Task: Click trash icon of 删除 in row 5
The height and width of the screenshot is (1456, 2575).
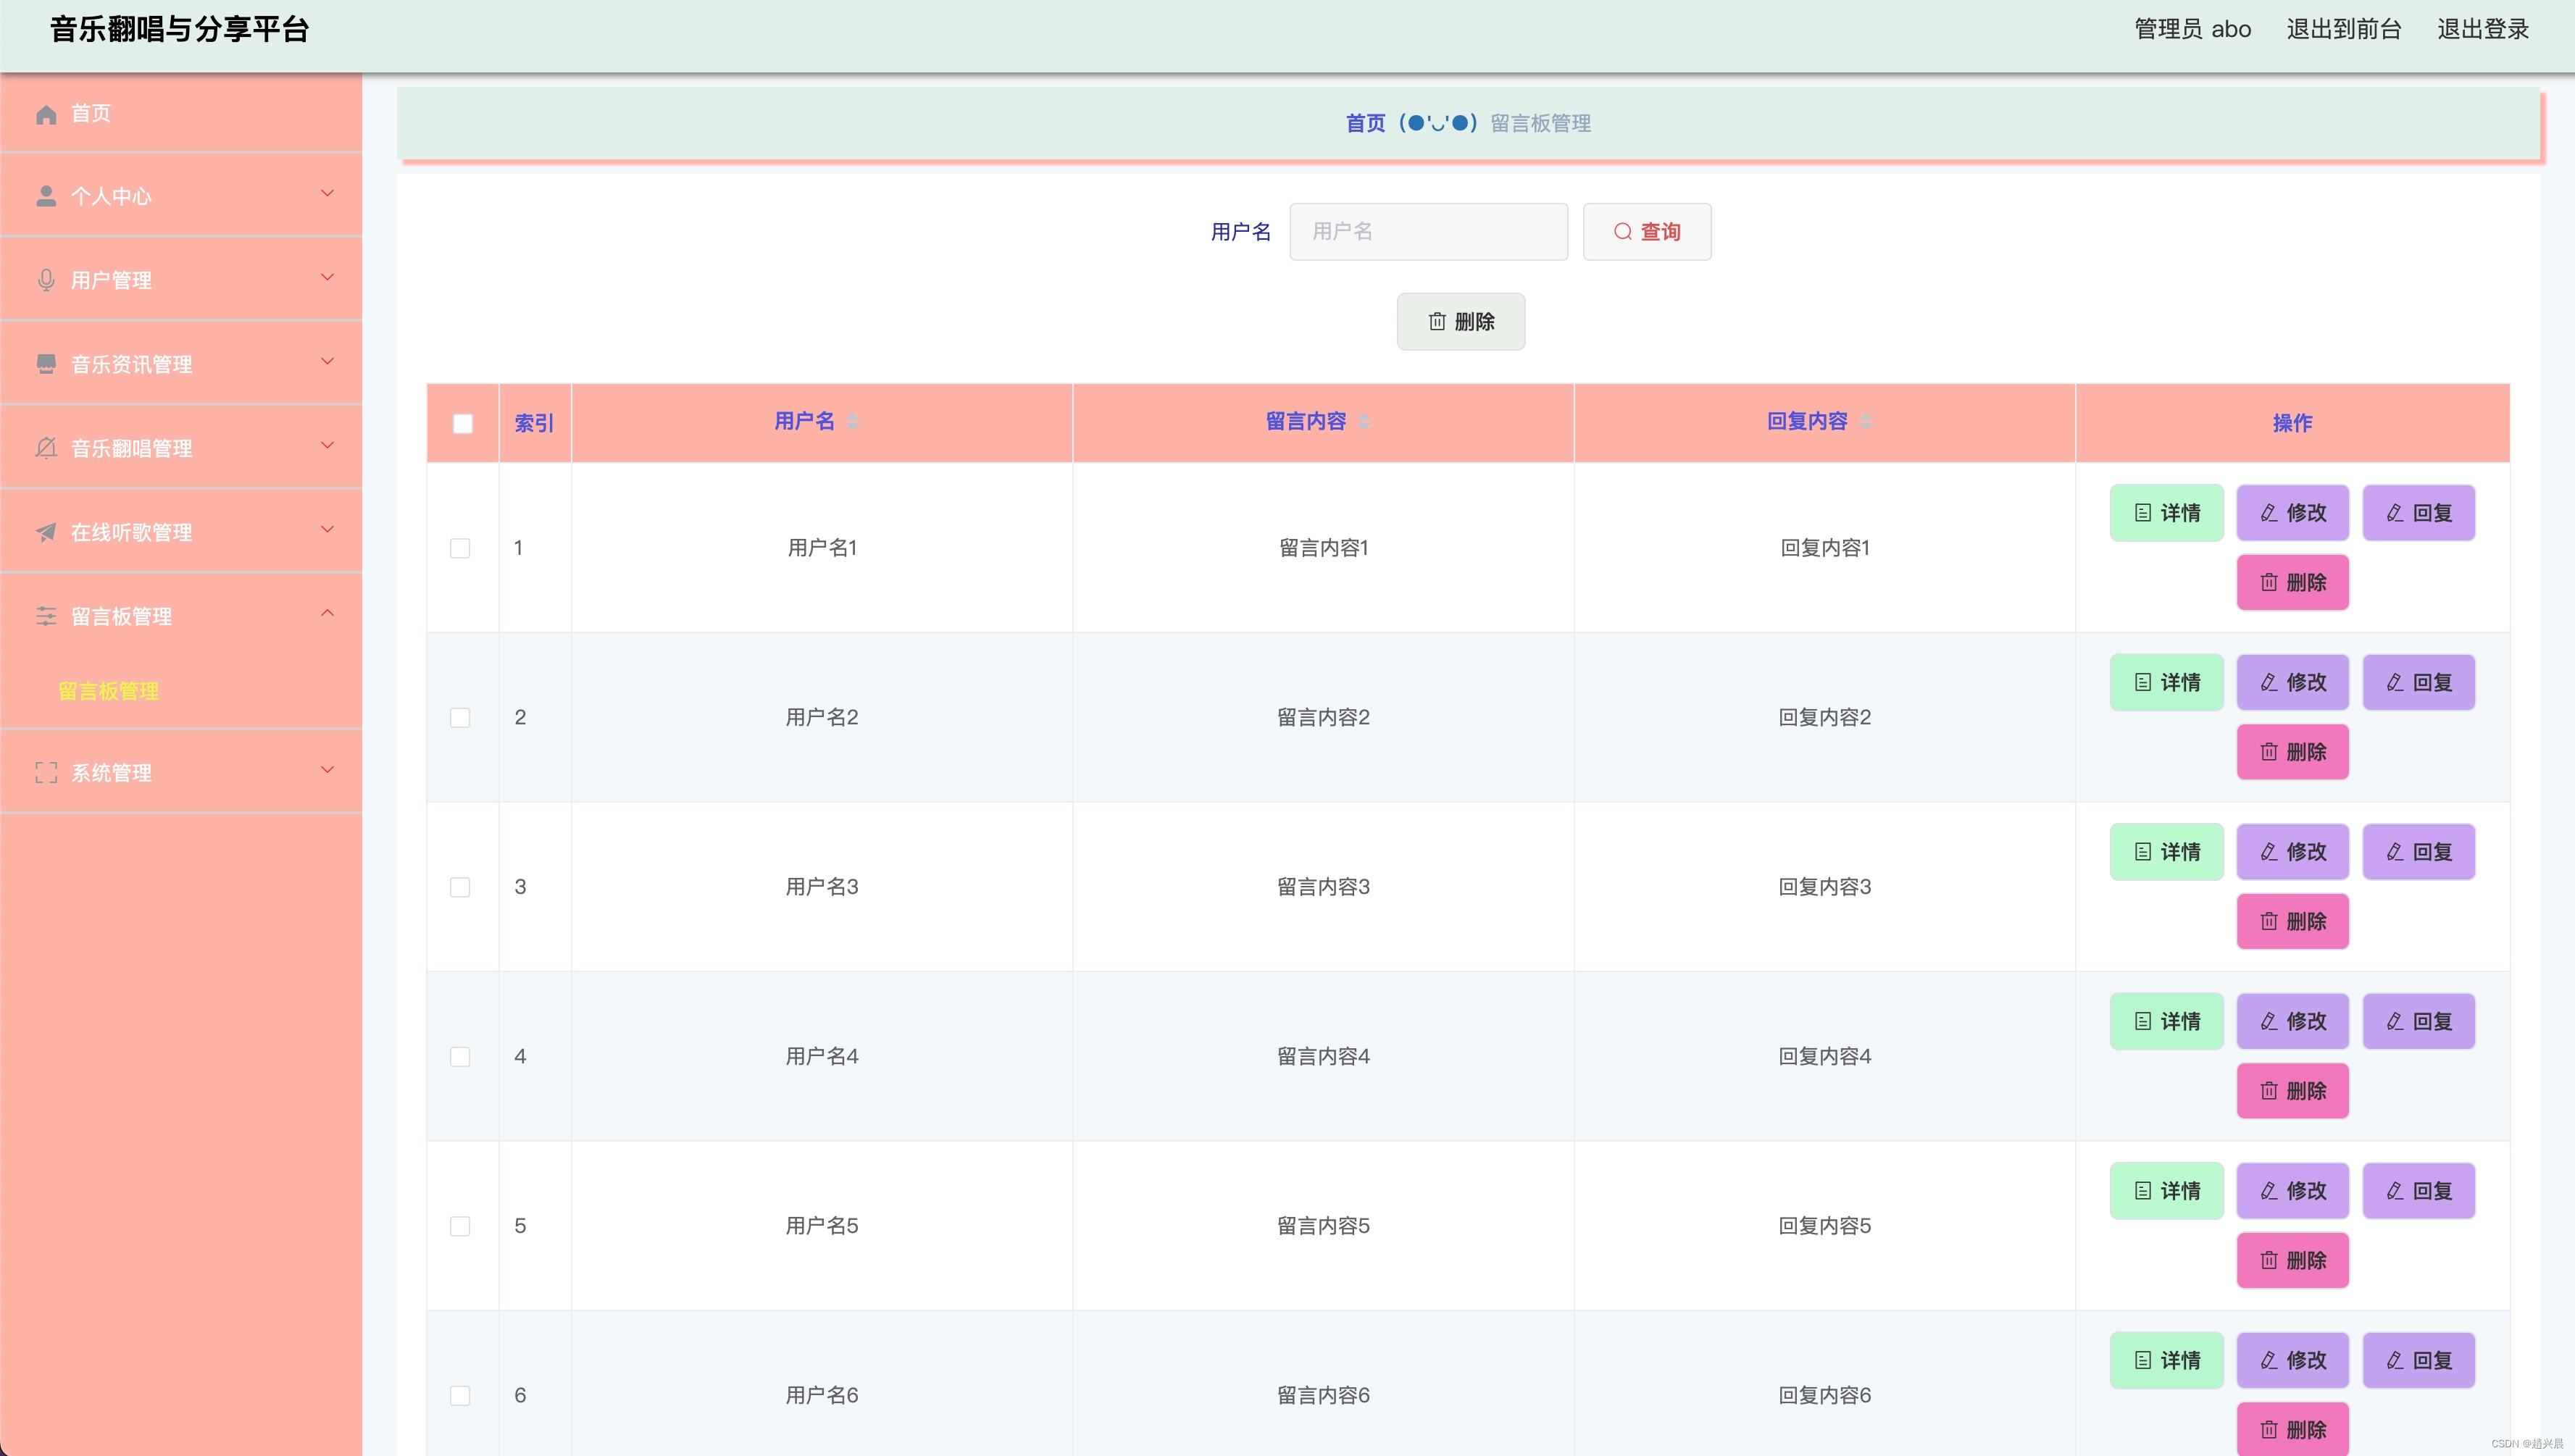Action: point(2269,1260)
